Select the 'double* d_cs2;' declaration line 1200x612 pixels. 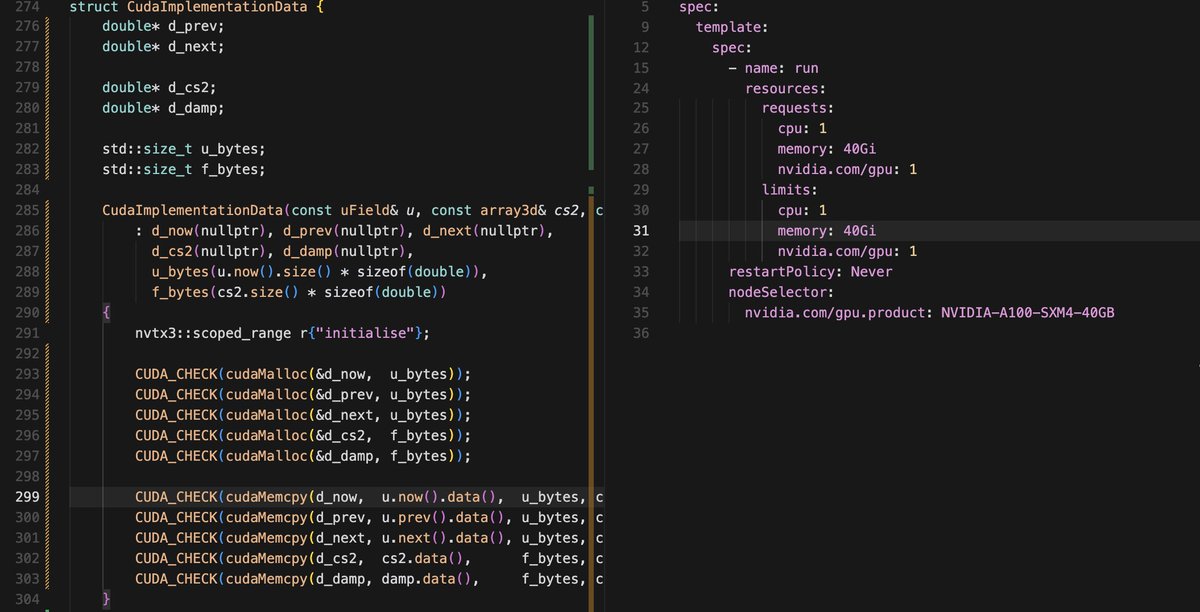pos(159,87)
